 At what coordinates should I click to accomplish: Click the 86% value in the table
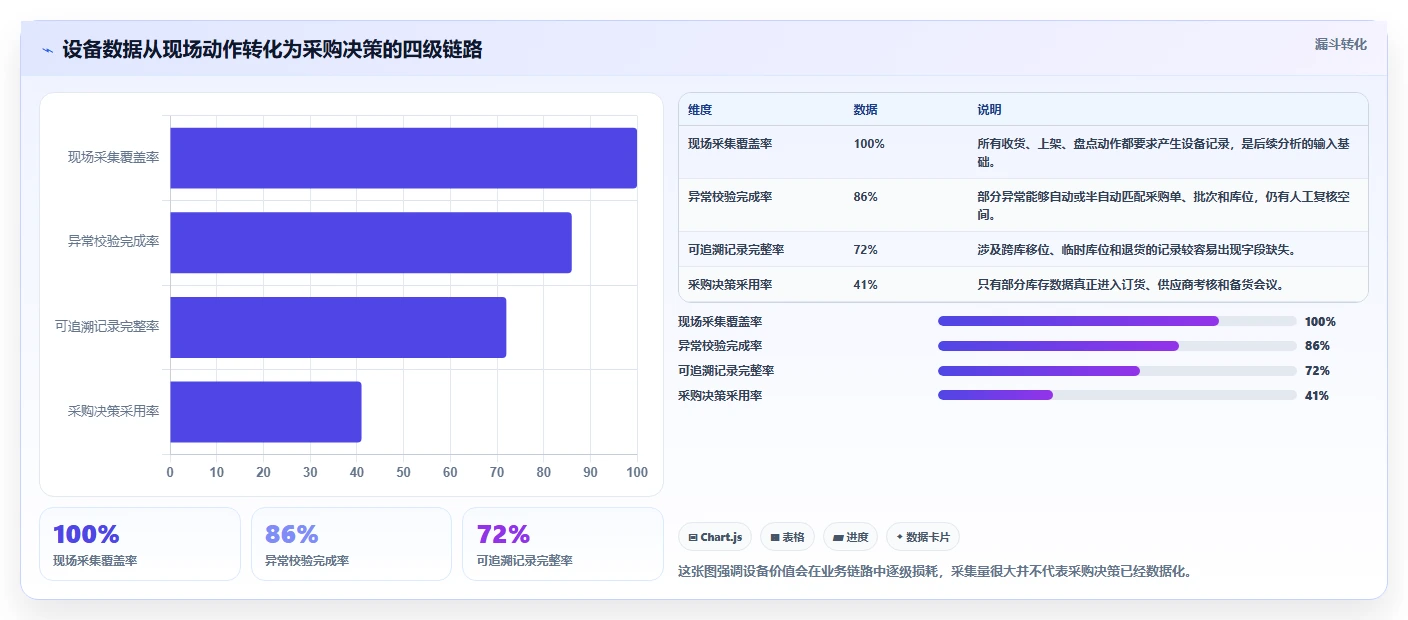tap(866, 197)
